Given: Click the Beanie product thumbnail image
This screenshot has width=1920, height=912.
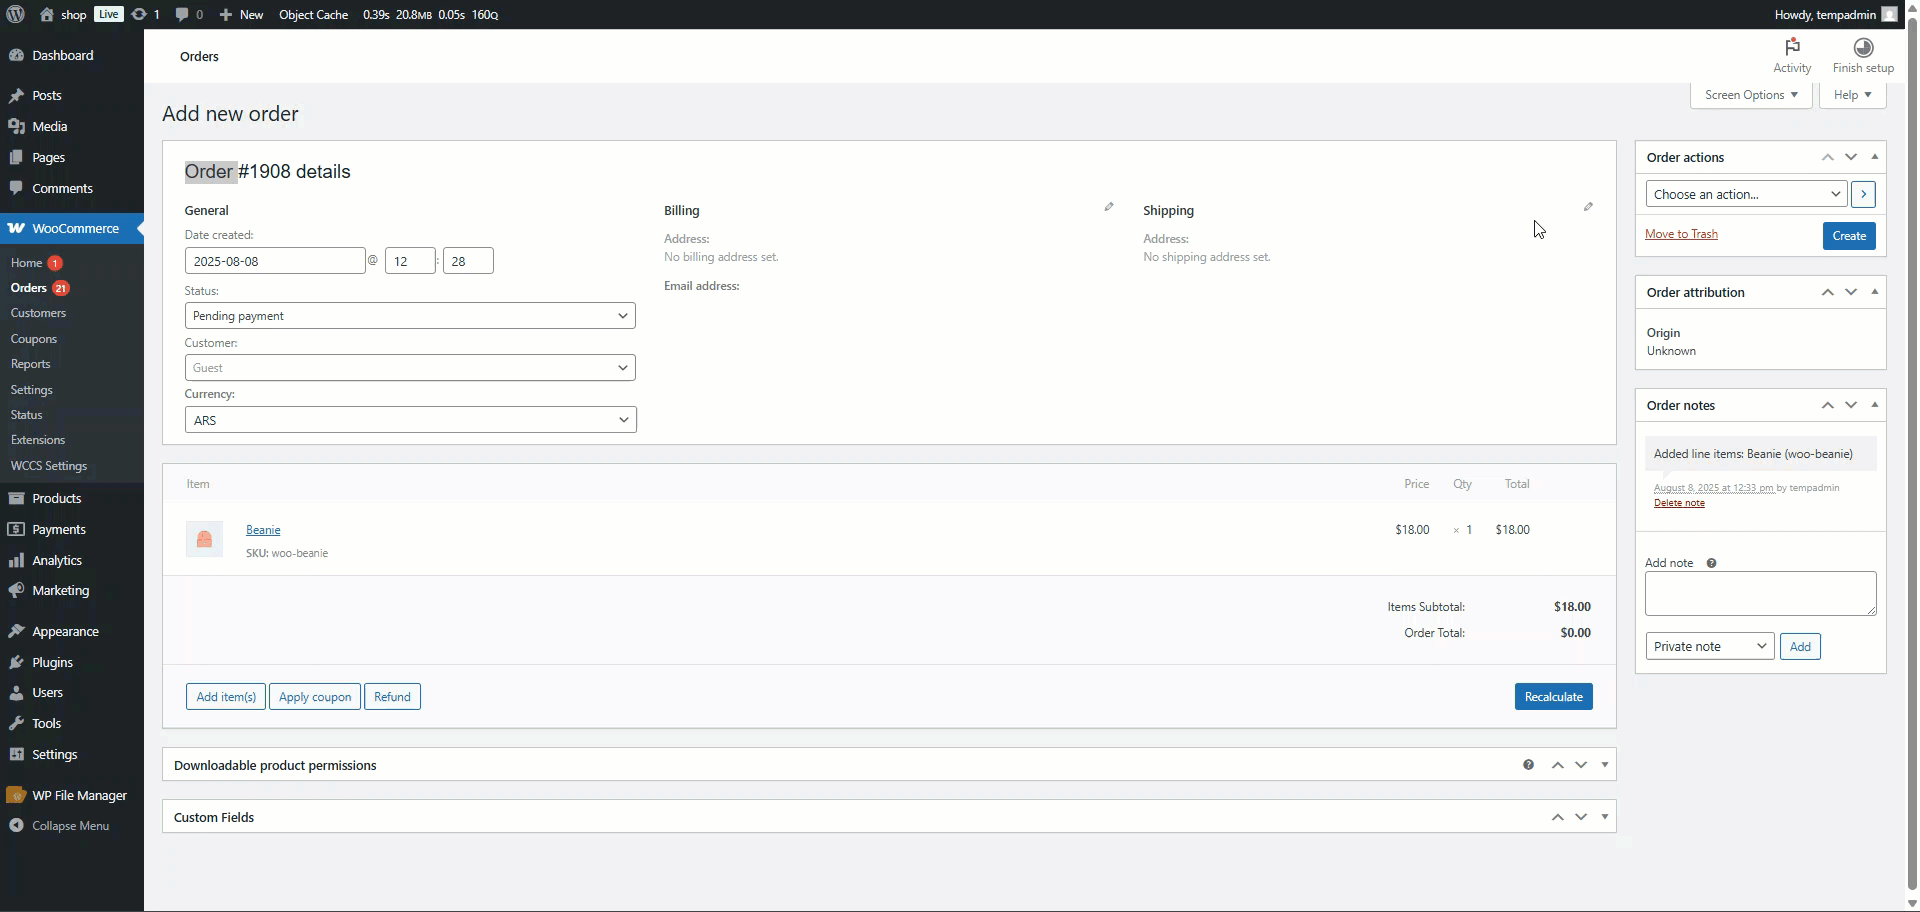Looking at the screenshot, I should click(x=204, y=539).
